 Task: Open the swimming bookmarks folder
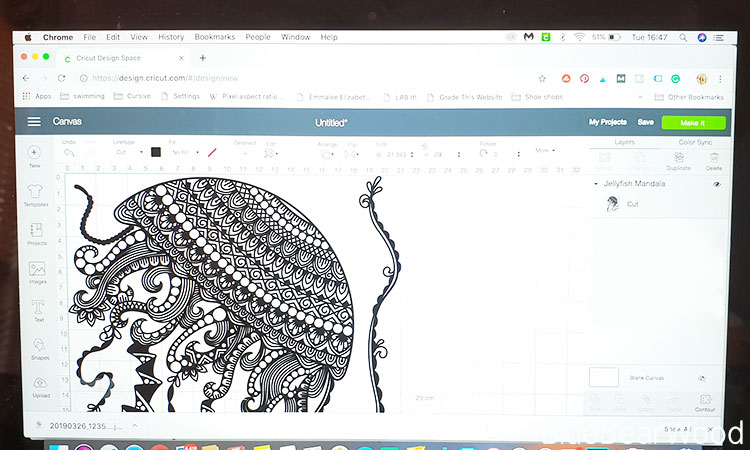click(82, 96)
